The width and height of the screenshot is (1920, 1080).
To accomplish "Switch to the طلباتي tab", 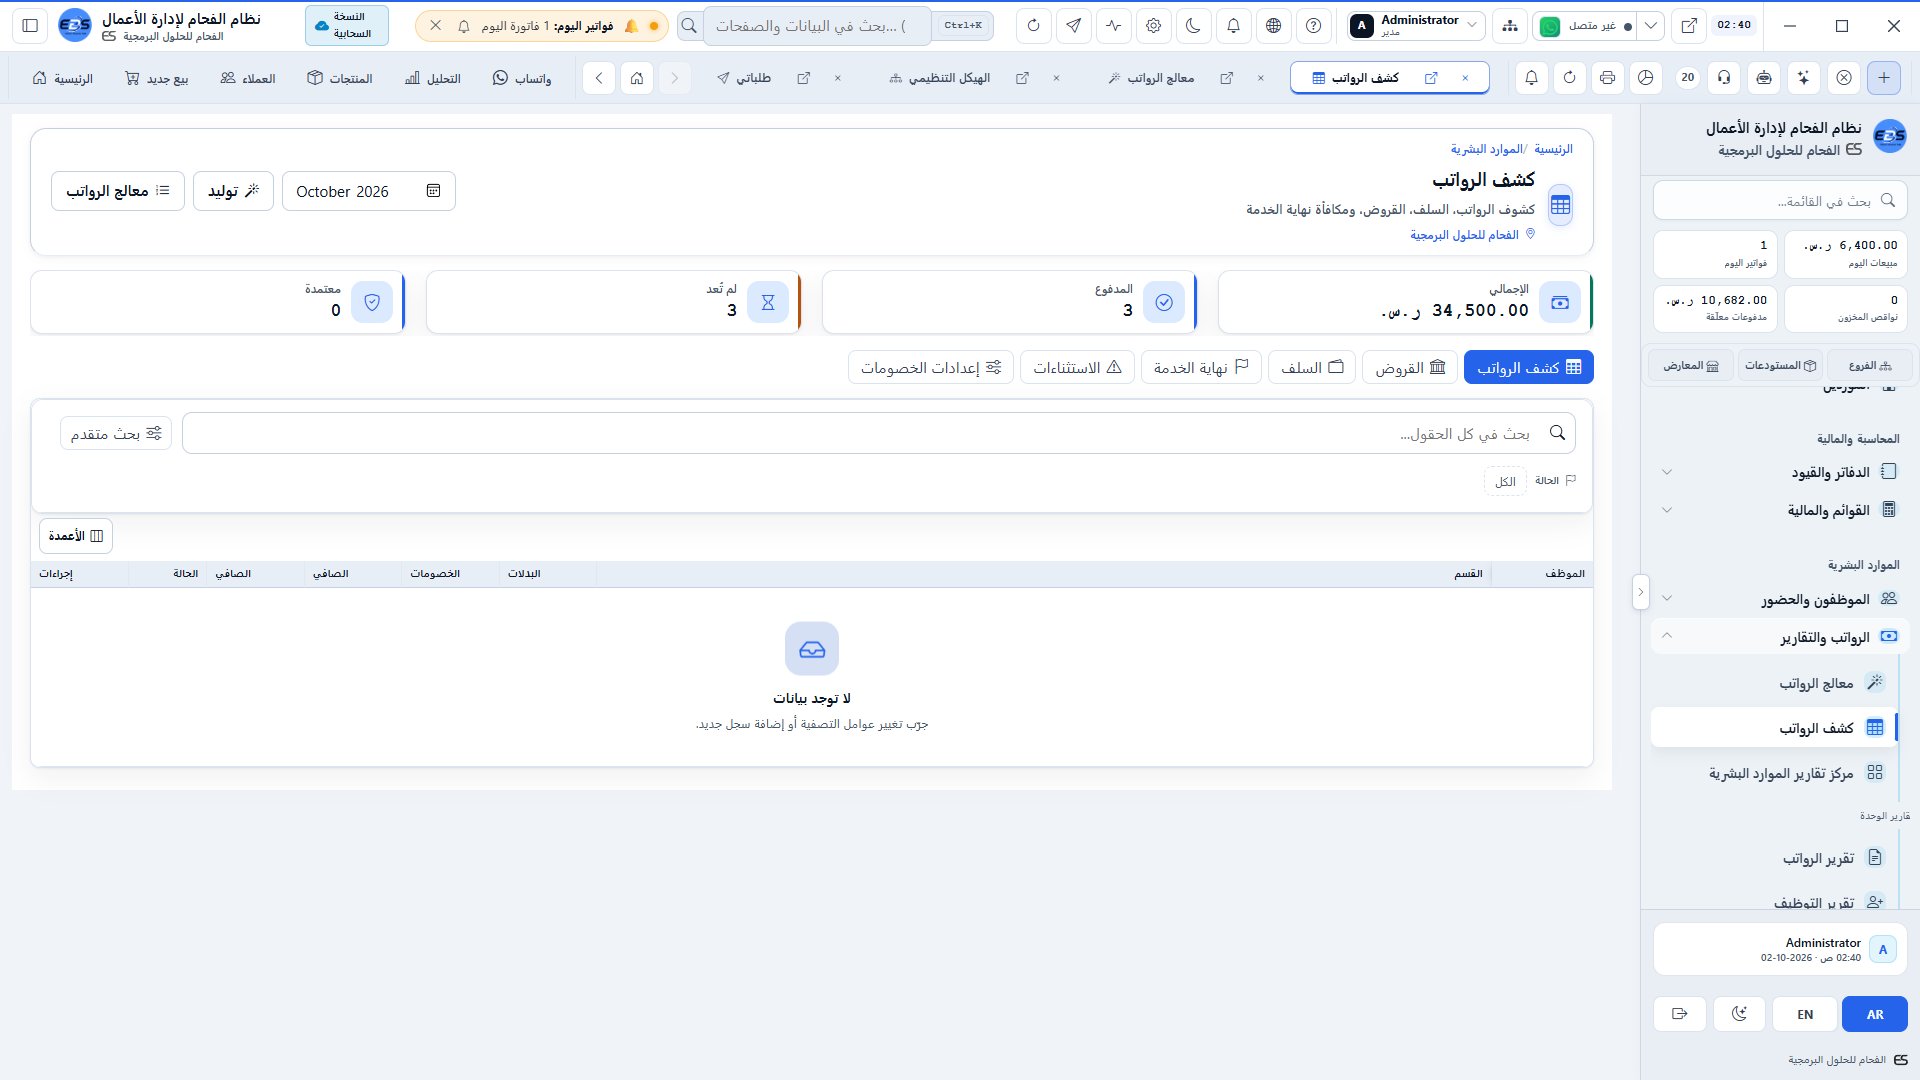I will [745, 78].
